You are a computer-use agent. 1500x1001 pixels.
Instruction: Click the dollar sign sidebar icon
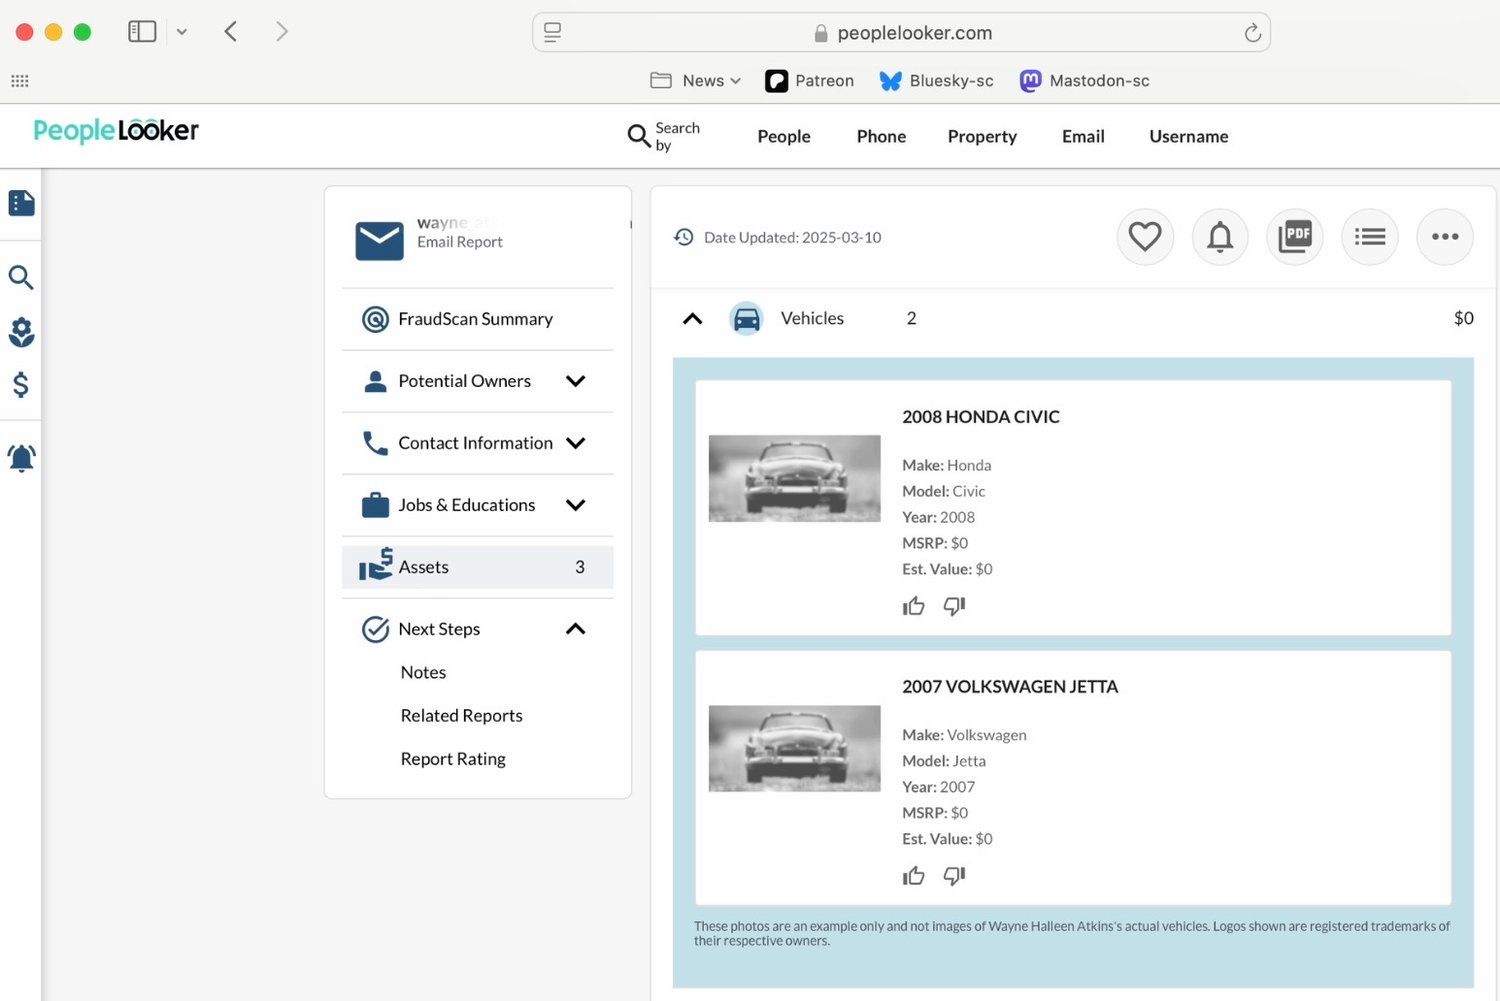point(21,385)
